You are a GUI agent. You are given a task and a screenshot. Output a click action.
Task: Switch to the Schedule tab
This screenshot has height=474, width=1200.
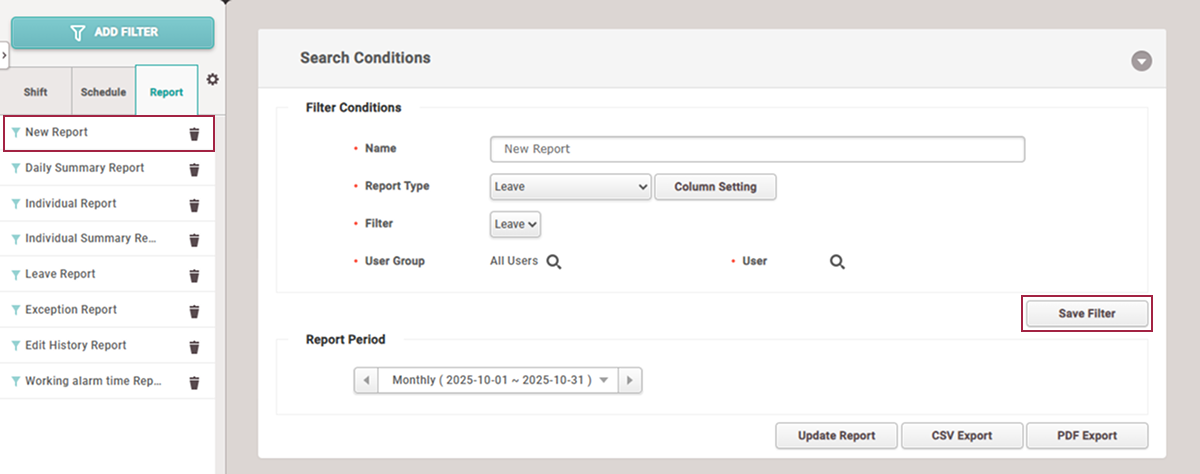coord(103,92)
